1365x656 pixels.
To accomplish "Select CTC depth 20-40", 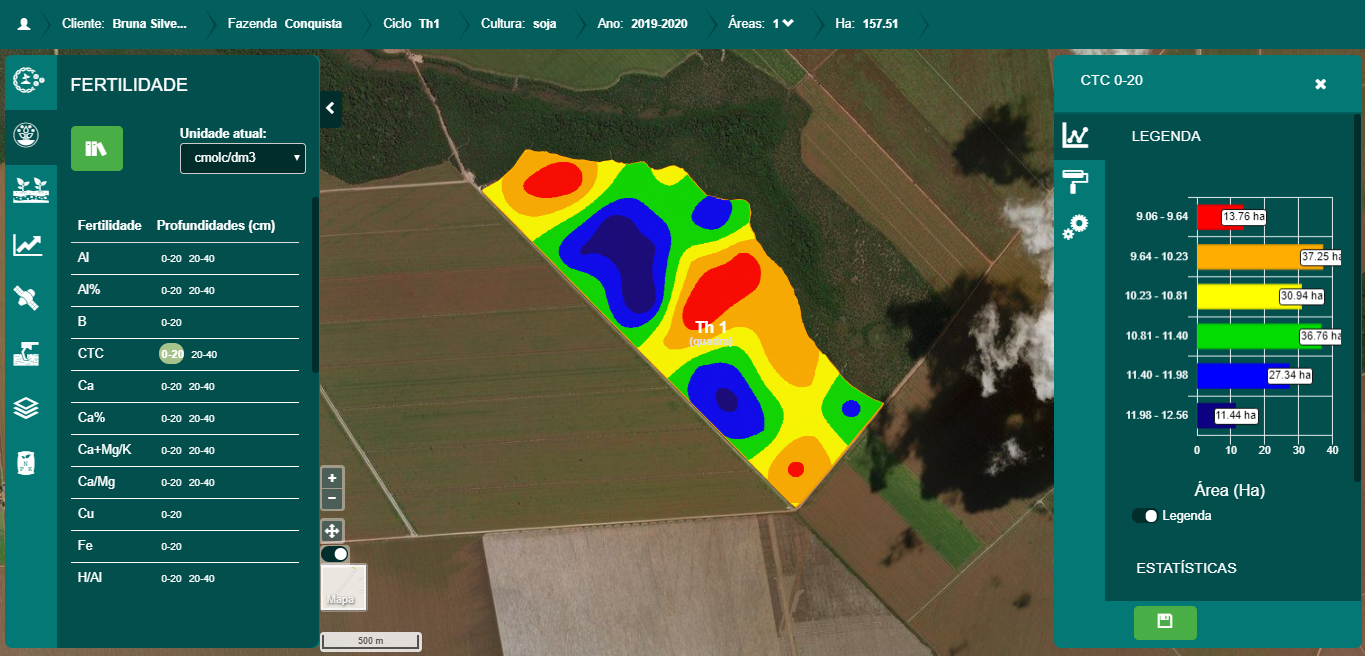I will (x=204, y=354).
